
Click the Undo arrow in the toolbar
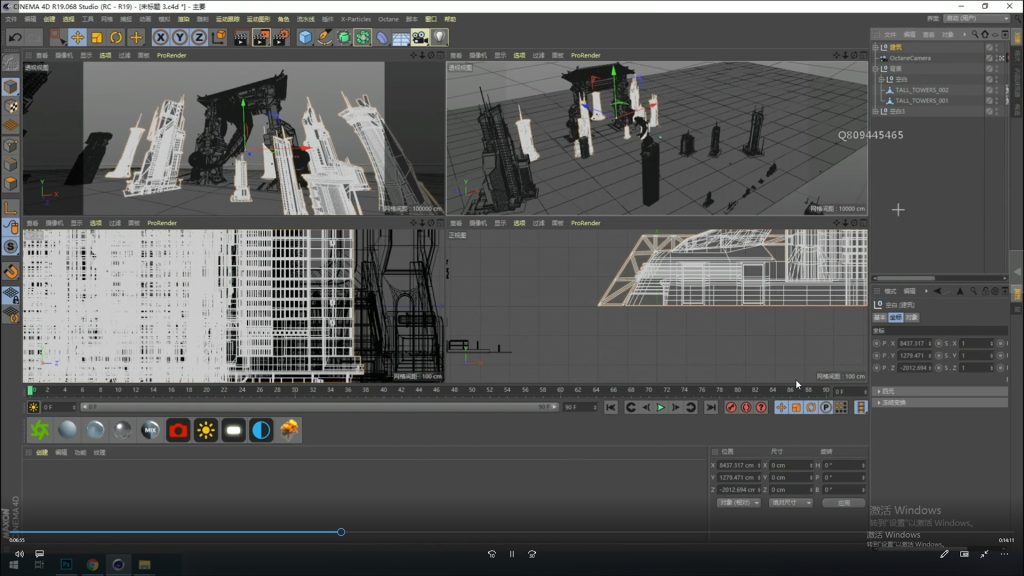(14, 38)
